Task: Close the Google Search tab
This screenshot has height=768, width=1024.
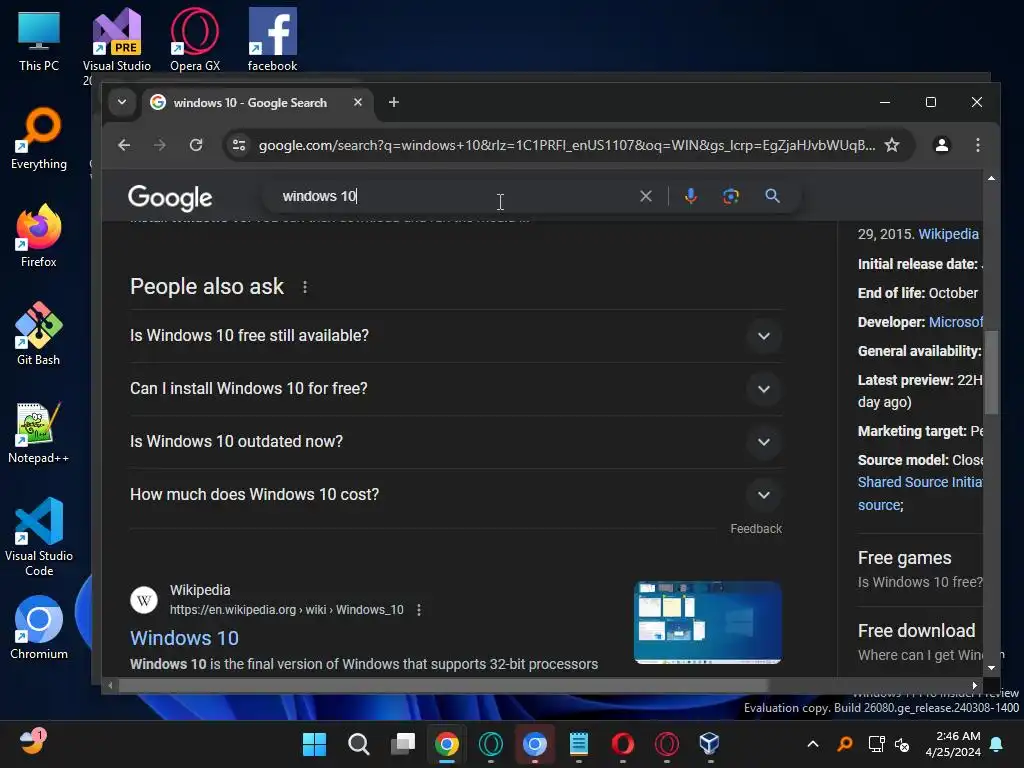Action: [357, 103]
